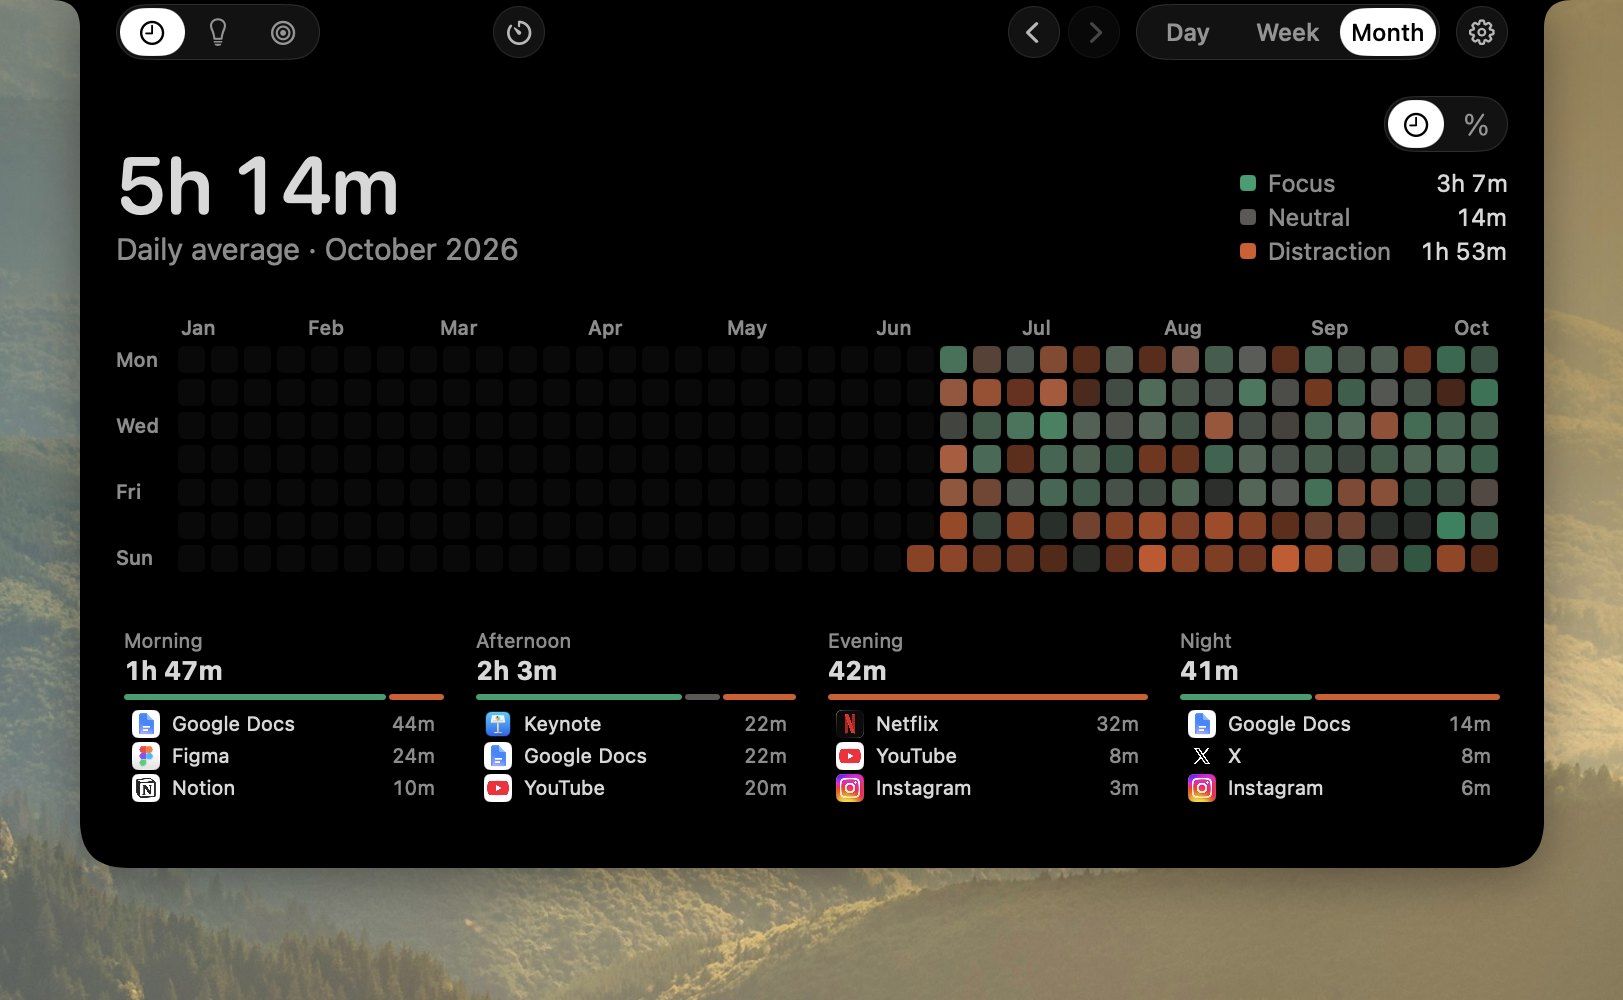Click the 'Figma' row label
The image size is (1623, 1000).
[200, 756]
